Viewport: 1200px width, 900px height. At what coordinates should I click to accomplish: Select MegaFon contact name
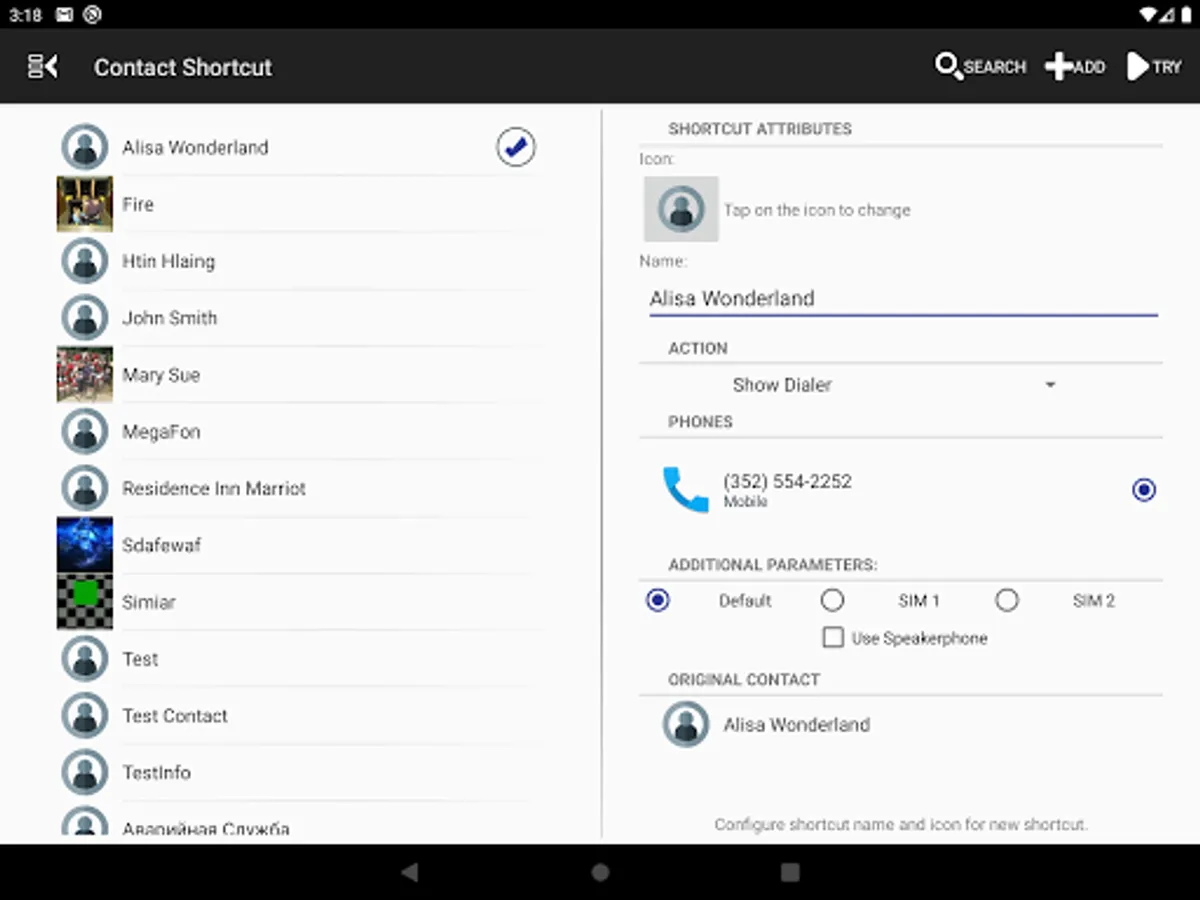coord(161,432)
